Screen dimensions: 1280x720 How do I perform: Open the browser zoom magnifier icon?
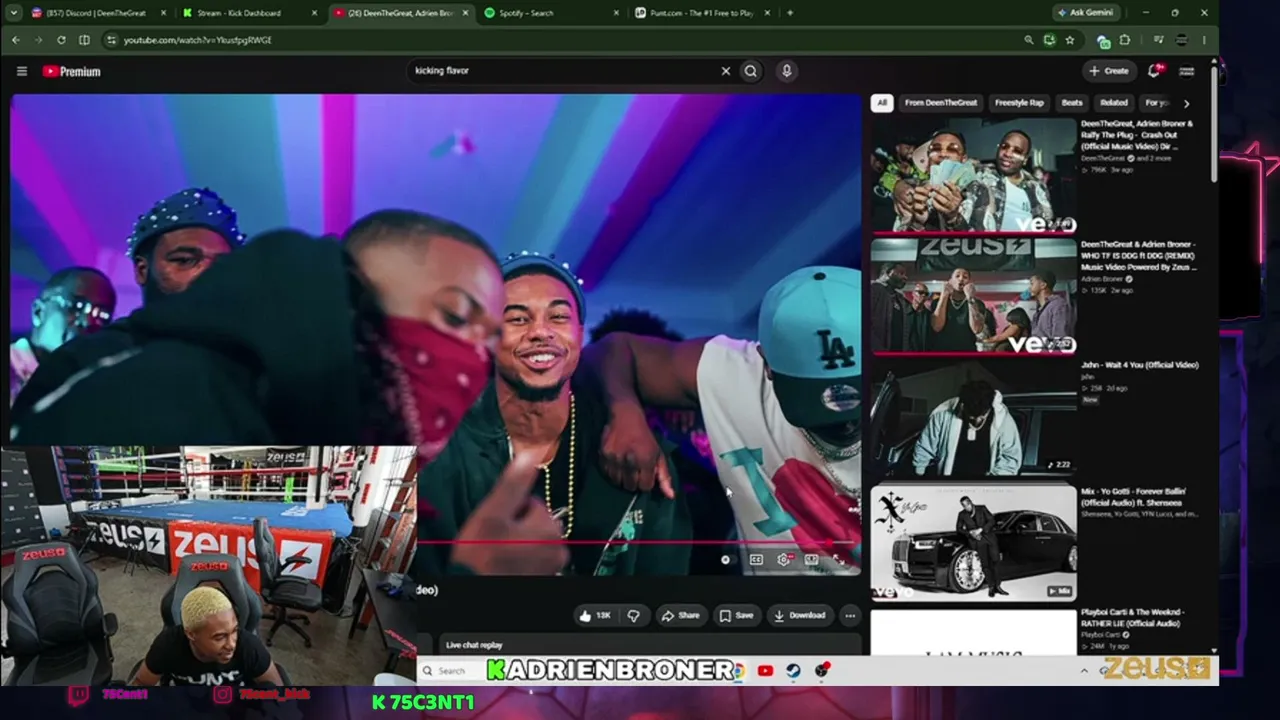(x=1028, y=40)
